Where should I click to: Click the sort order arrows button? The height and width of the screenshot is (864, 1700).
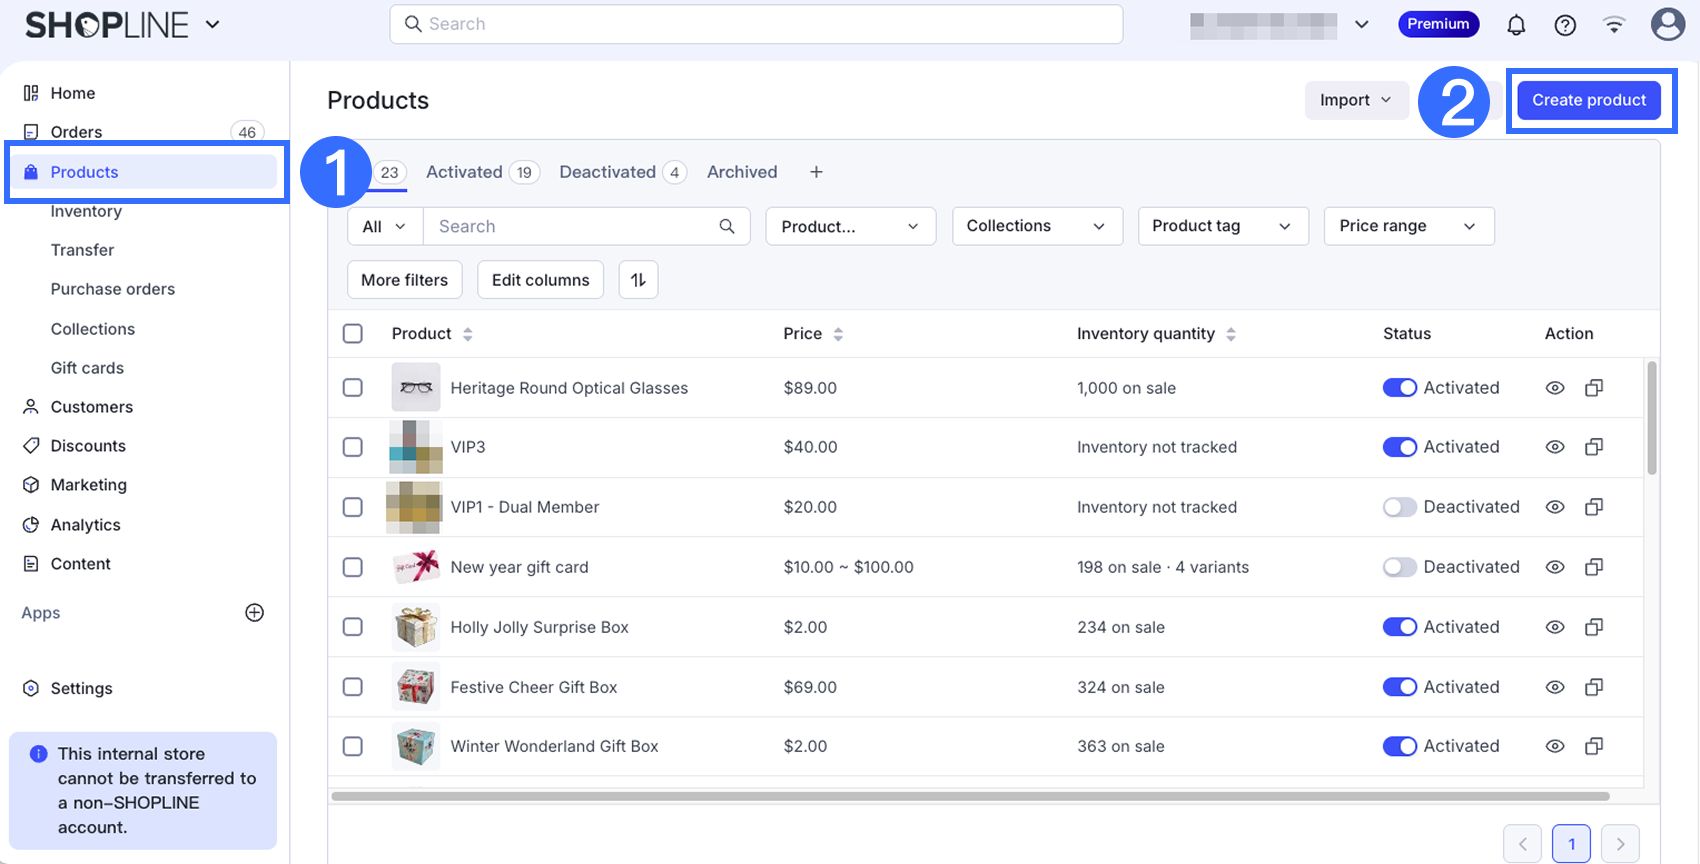pyautogui.click(x=638, y=280)
